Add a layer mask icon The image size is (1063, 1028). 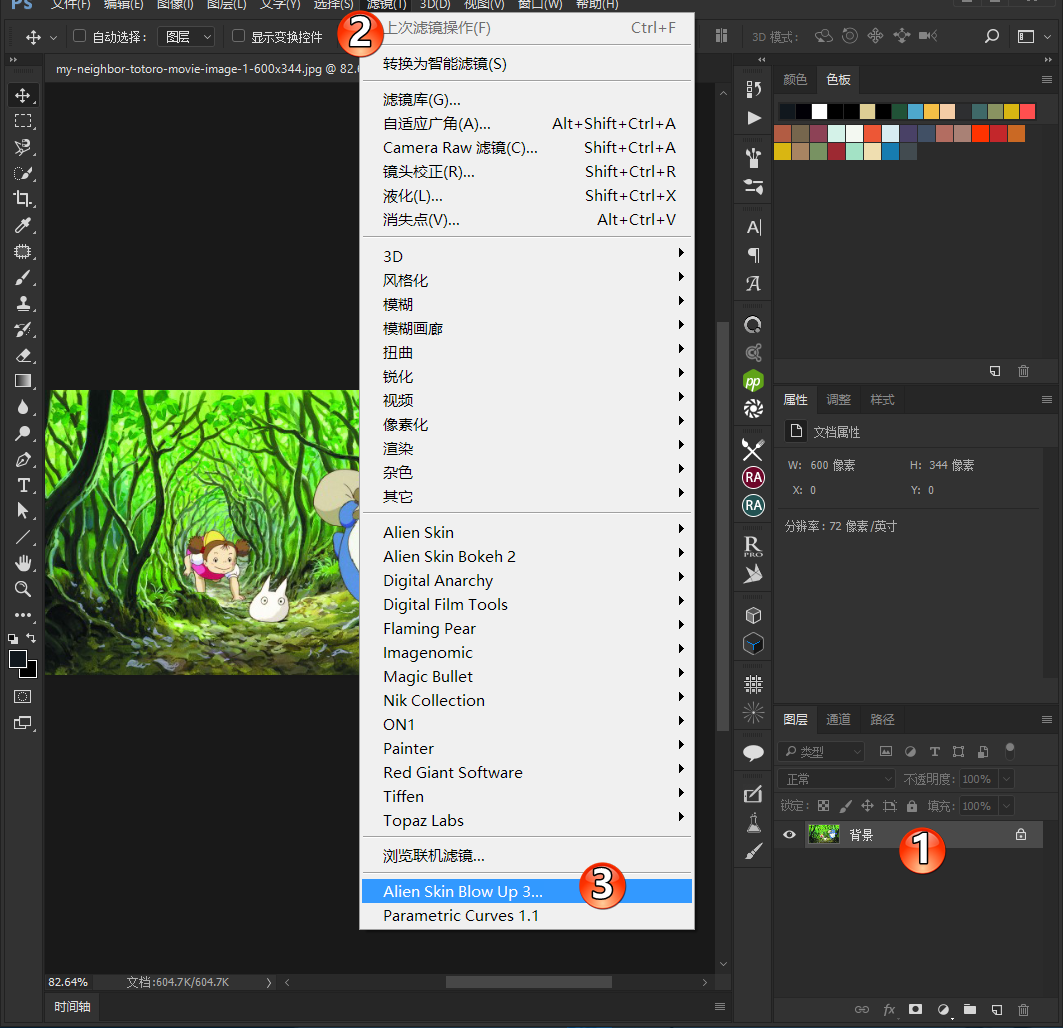point(915,1010)
